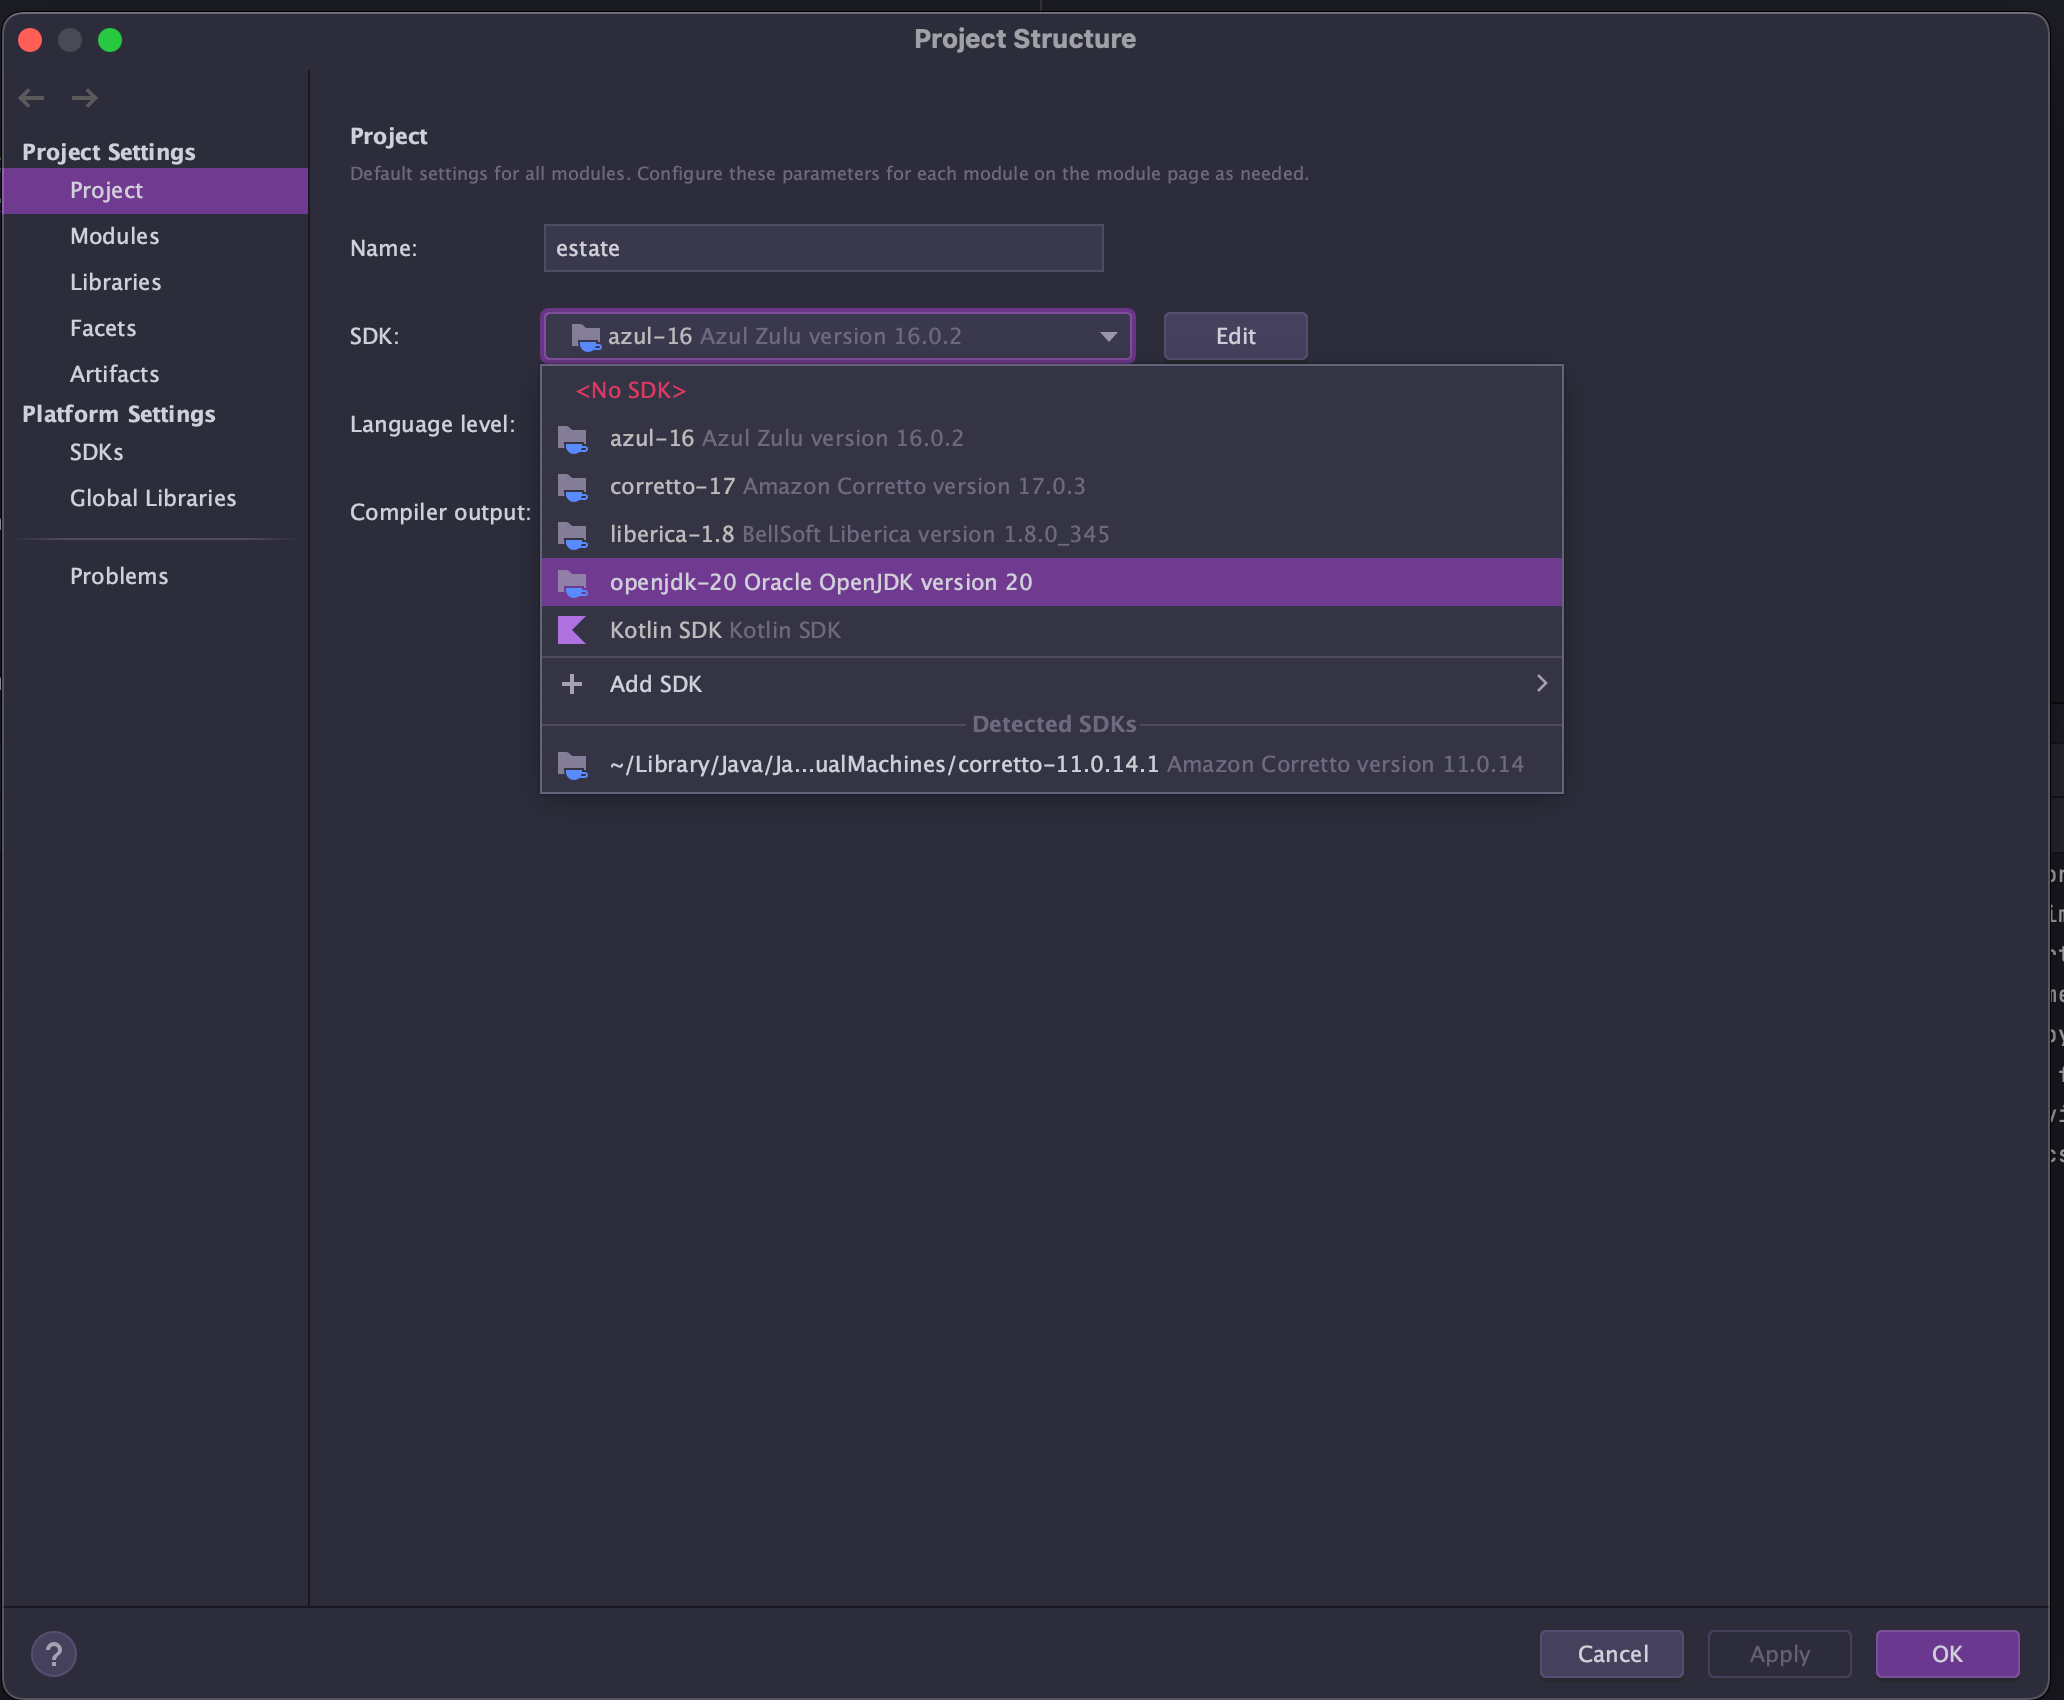This screenshot has height=1700, width=2064.
Task: Click the forward navigation arrow
Action: (x=85, y=98)
